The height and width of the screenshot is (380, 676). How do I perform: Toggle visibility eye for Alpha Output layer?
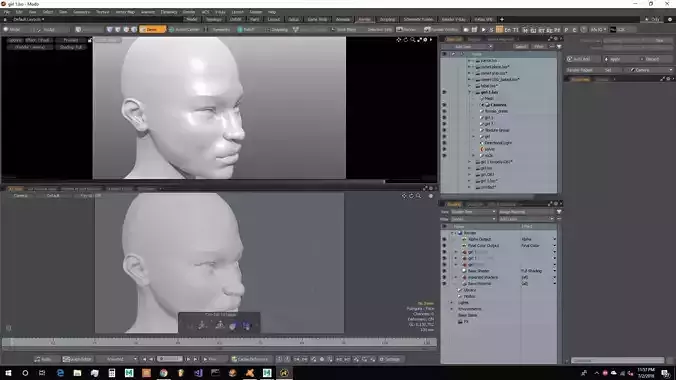(x=444, y=239)
